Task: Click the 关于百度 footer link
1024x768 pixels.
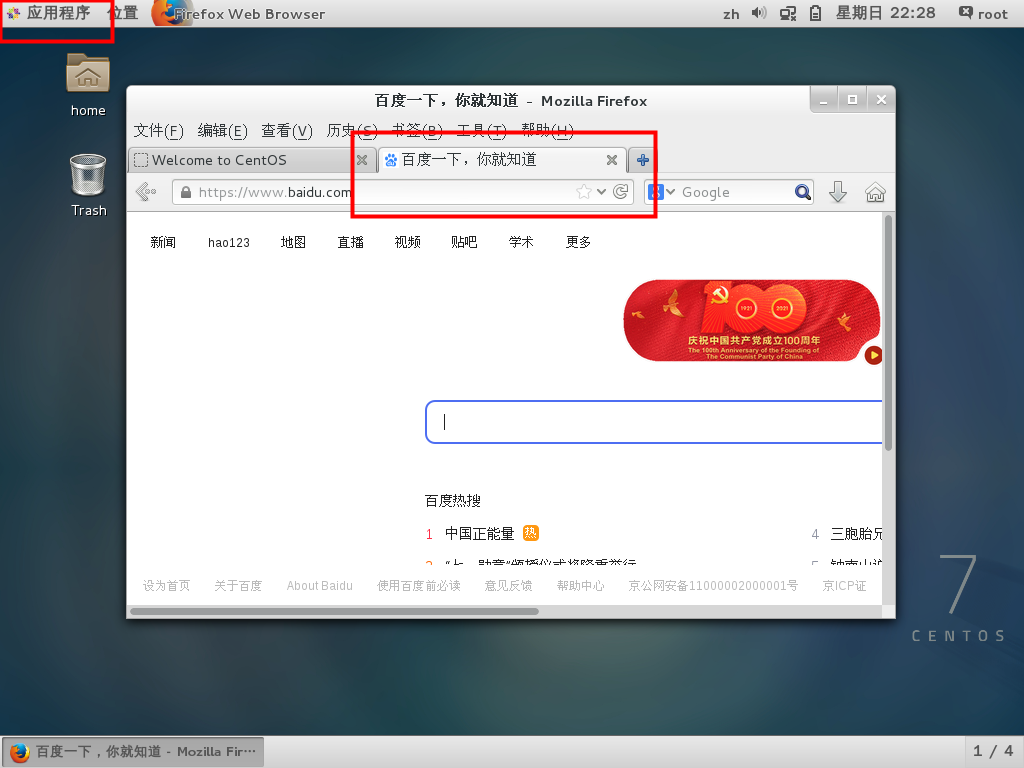Action: click(x=238, y=586)
